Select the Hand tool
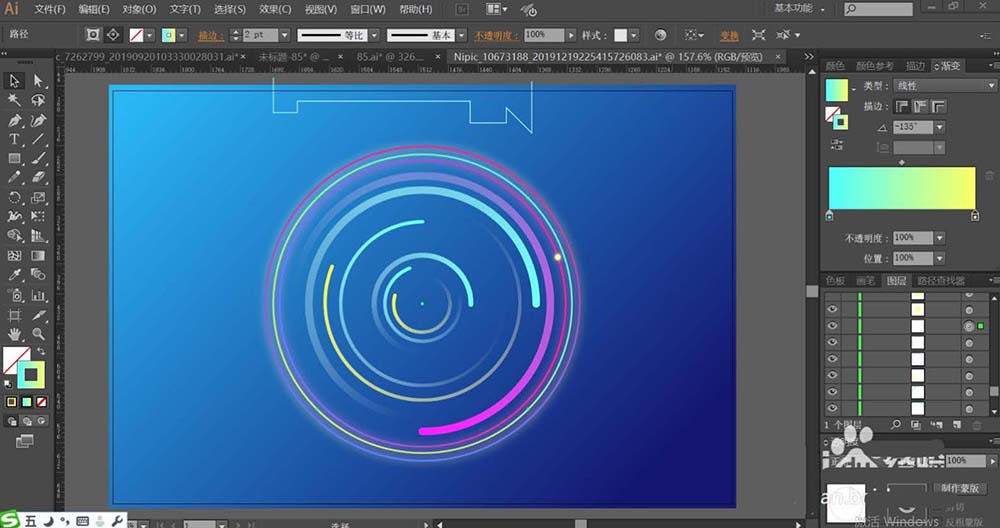Viewport: 1000px width, 528px height. 15,333
